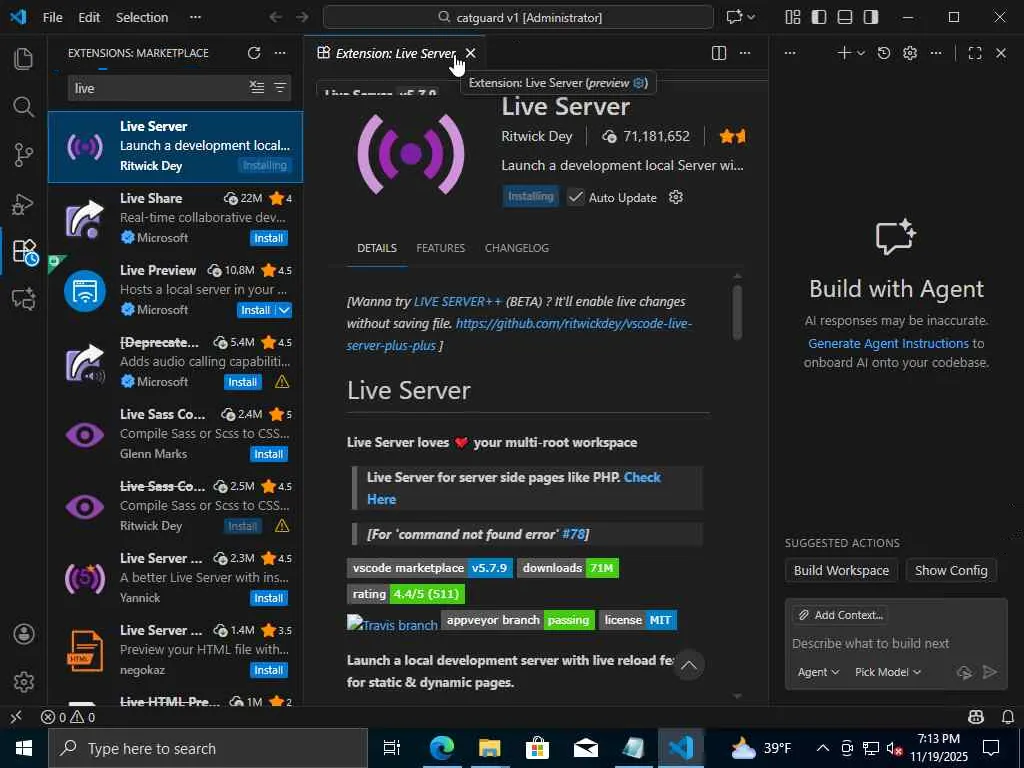Install Live Sass Compiler by Glenn Marks
This screenshot has width=1024, height=768.
(x=268, y=454)
